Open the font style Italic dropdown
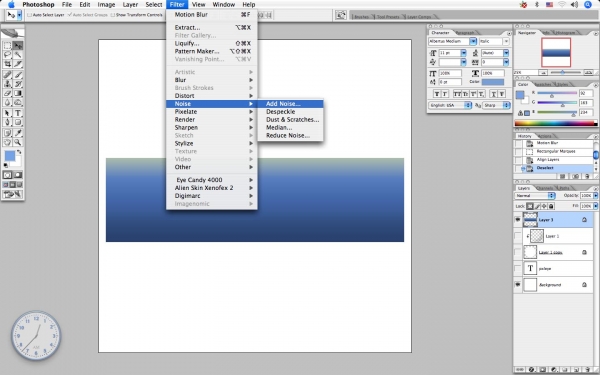 tap(506, 41)
